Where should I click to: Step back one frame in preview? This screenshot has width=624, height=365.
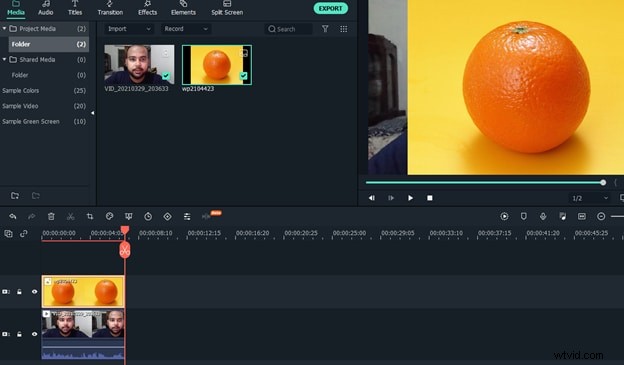tap(371, 198)
